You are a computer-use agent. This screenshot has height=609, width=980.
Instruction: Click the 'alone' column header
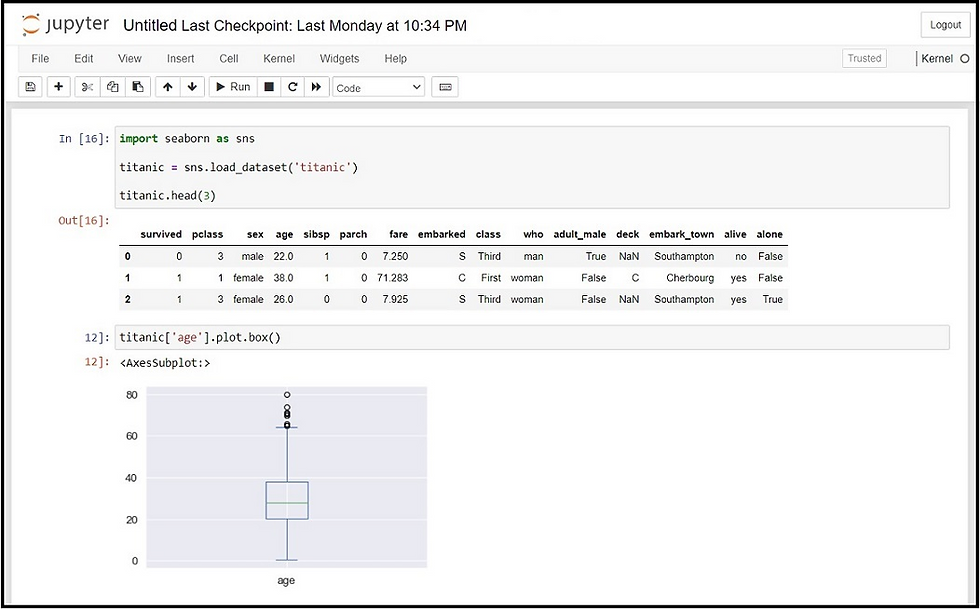769,234
